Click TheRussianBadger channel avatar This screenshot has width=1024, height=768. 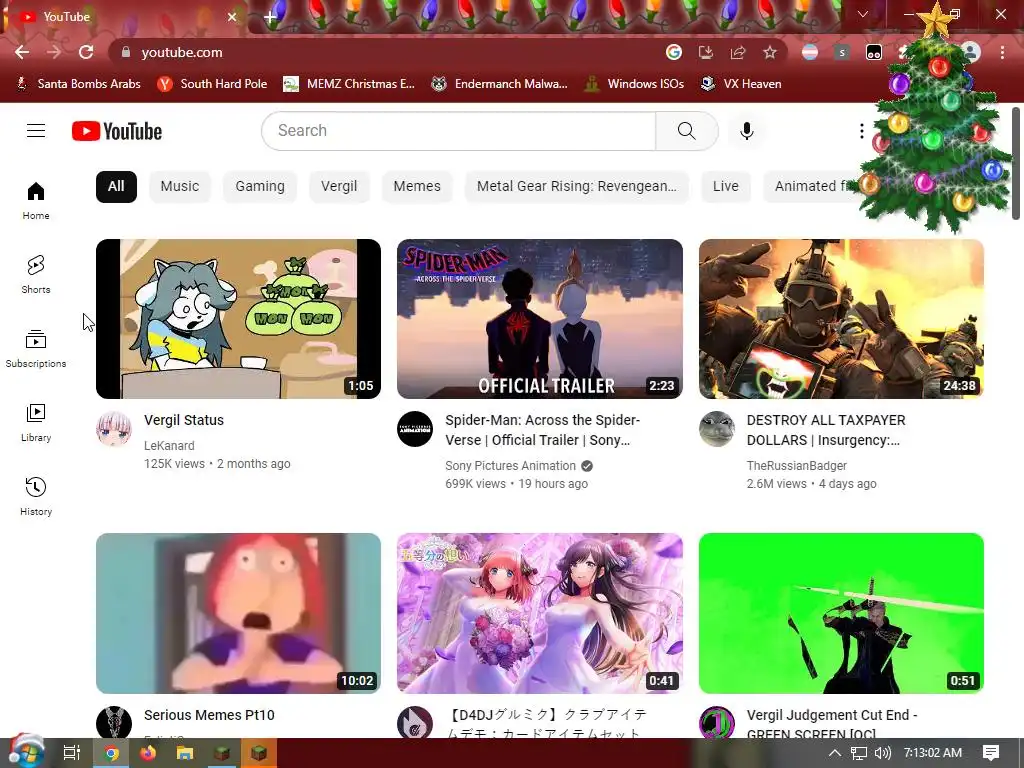(x=716, y=429)
